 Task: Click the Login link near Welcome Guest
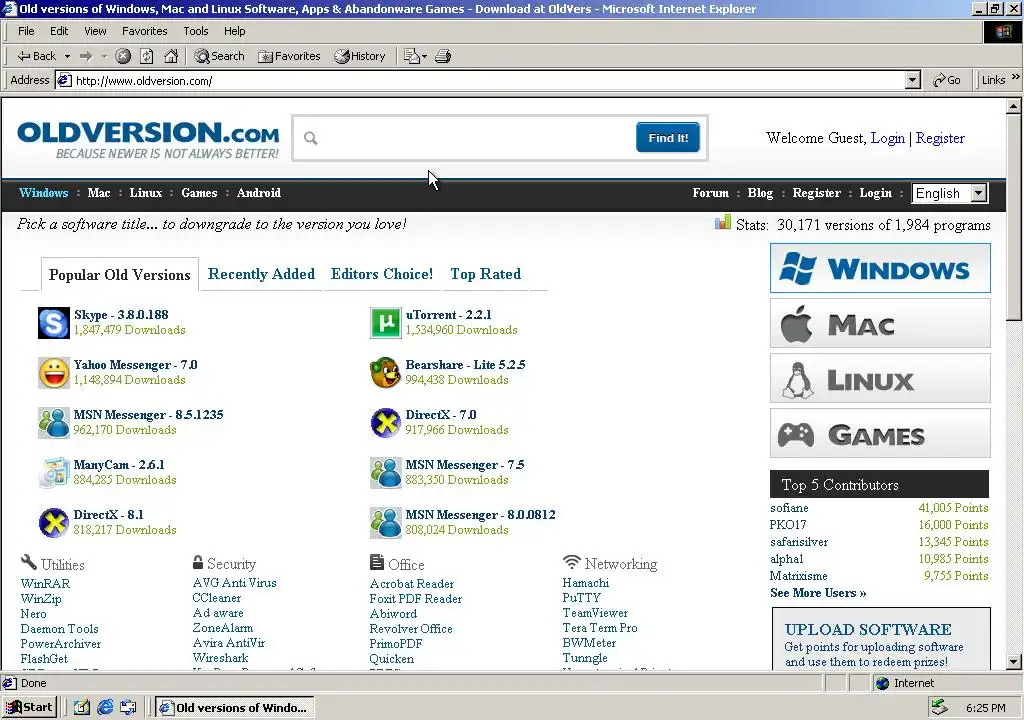tap(888, 138)
